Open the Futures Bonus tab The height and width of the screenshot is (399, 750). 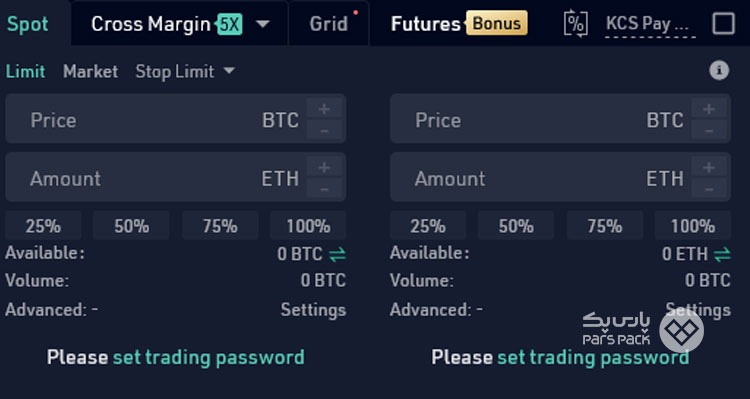459,24
